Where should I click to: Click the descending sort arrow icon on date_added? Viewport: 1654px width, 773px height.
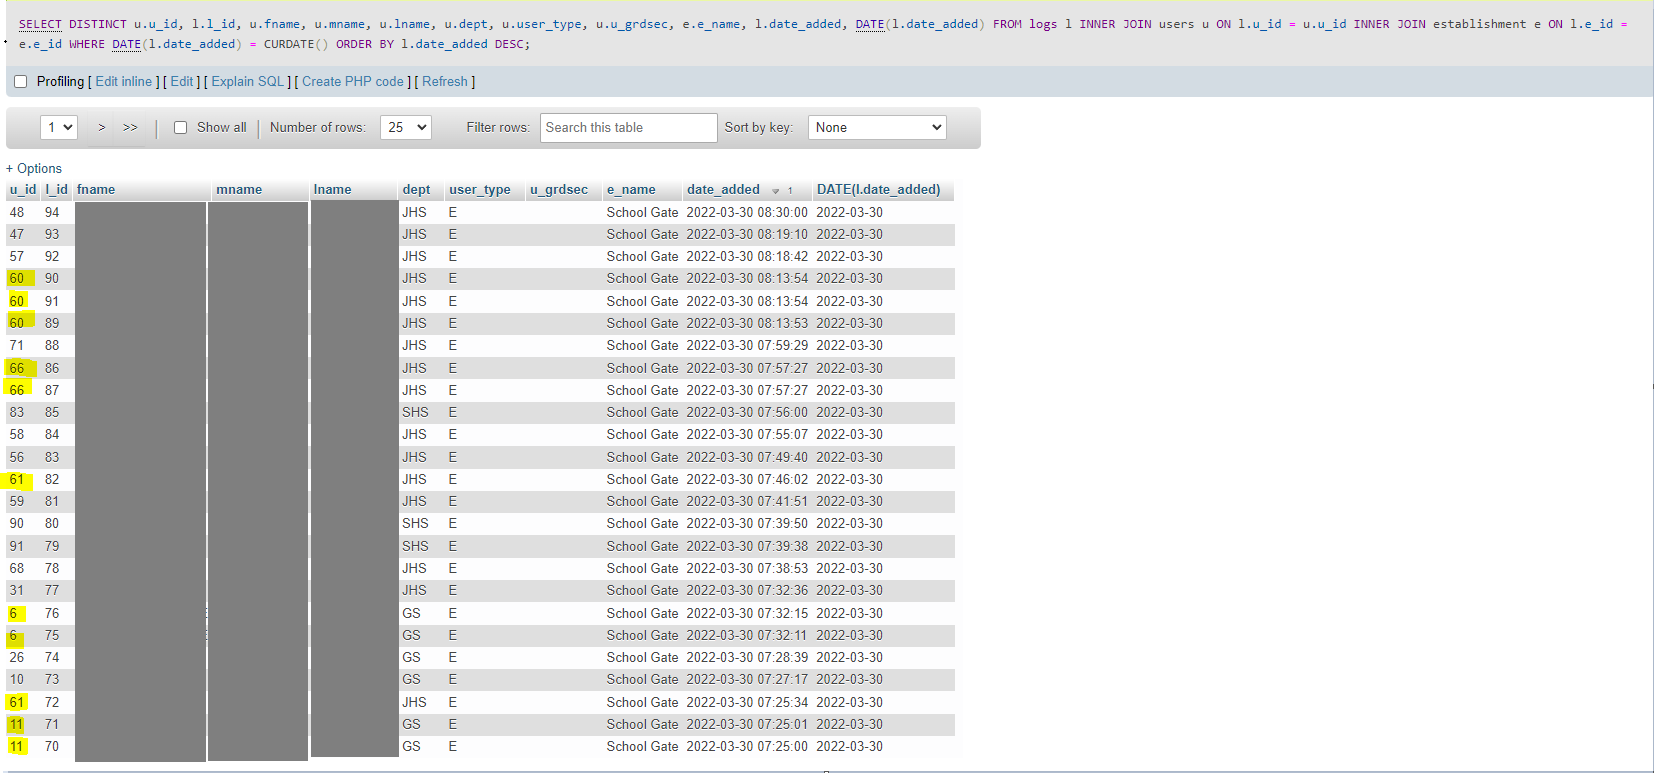[x=776, y=191]
